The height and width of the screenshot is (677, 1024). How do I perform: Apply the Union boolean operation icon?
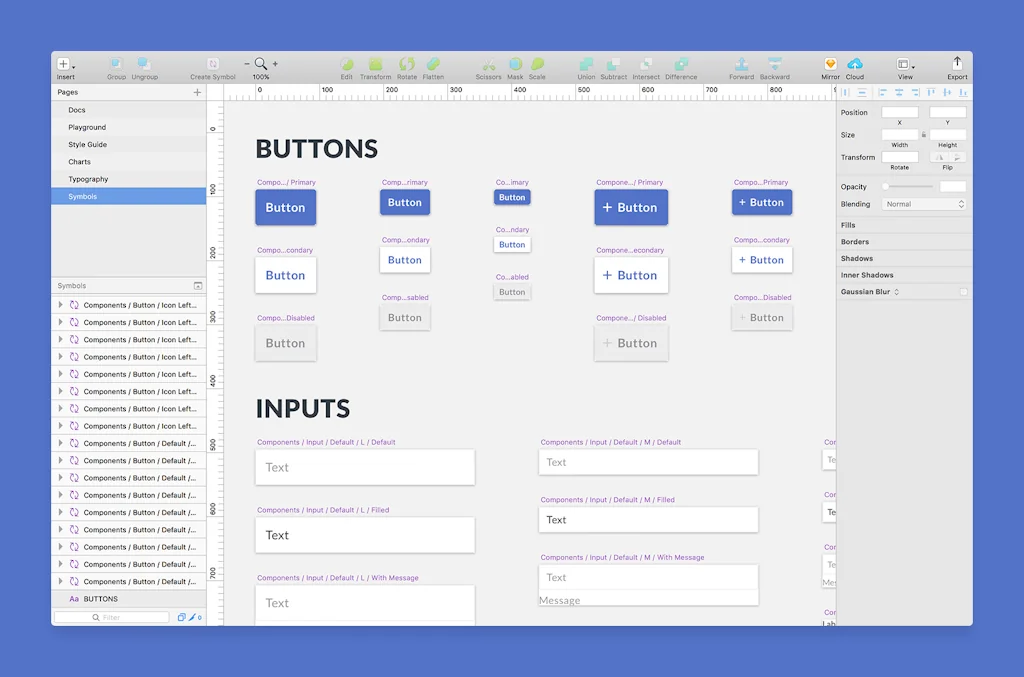pos(586,62)
